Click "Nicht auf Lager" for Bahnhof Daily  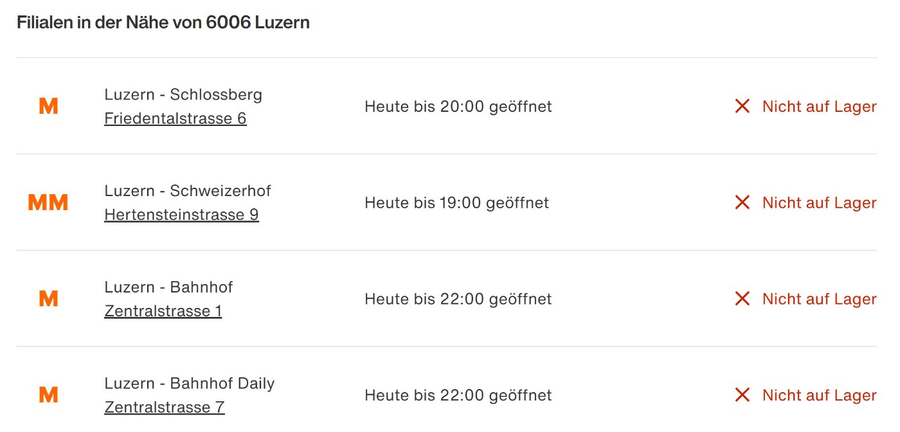[819, 395]
